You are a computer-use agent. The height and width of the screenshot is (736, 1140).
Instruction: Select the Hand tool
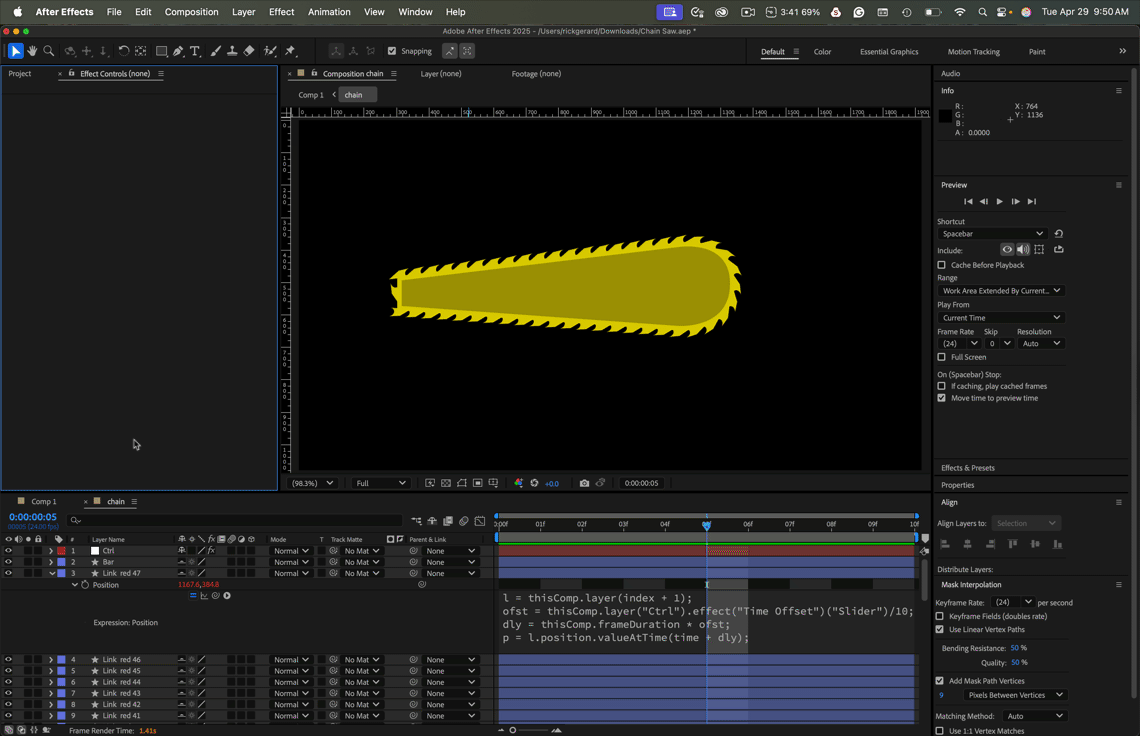point(33,50)
